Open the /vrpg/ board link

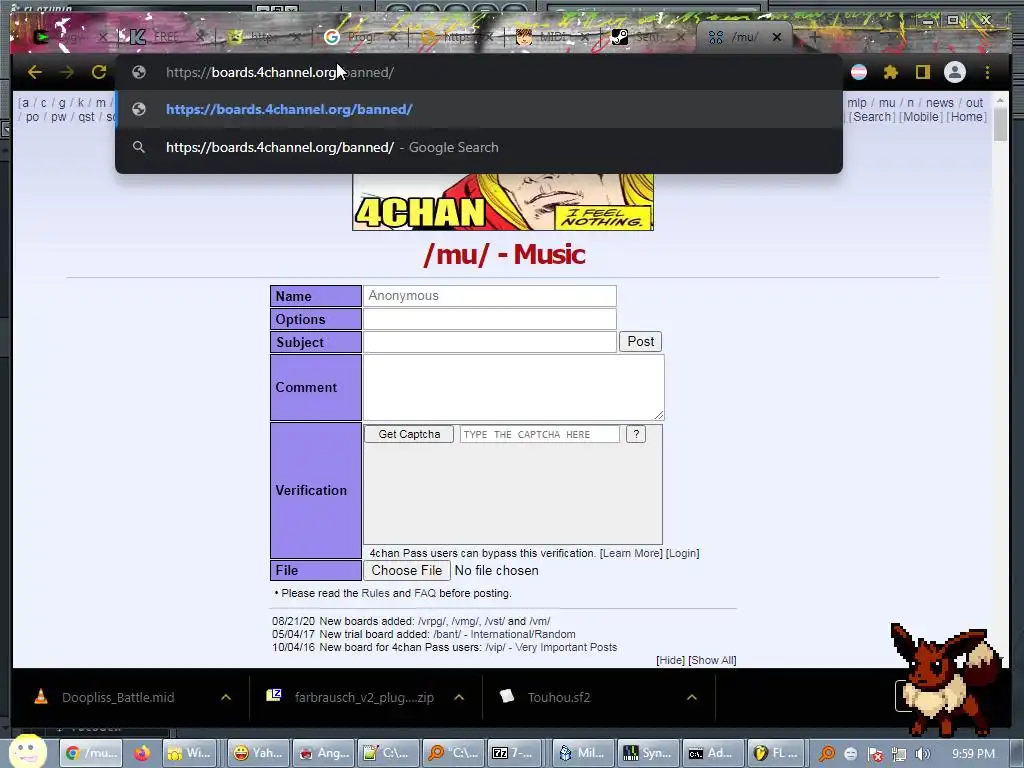(x=433, y=621)
